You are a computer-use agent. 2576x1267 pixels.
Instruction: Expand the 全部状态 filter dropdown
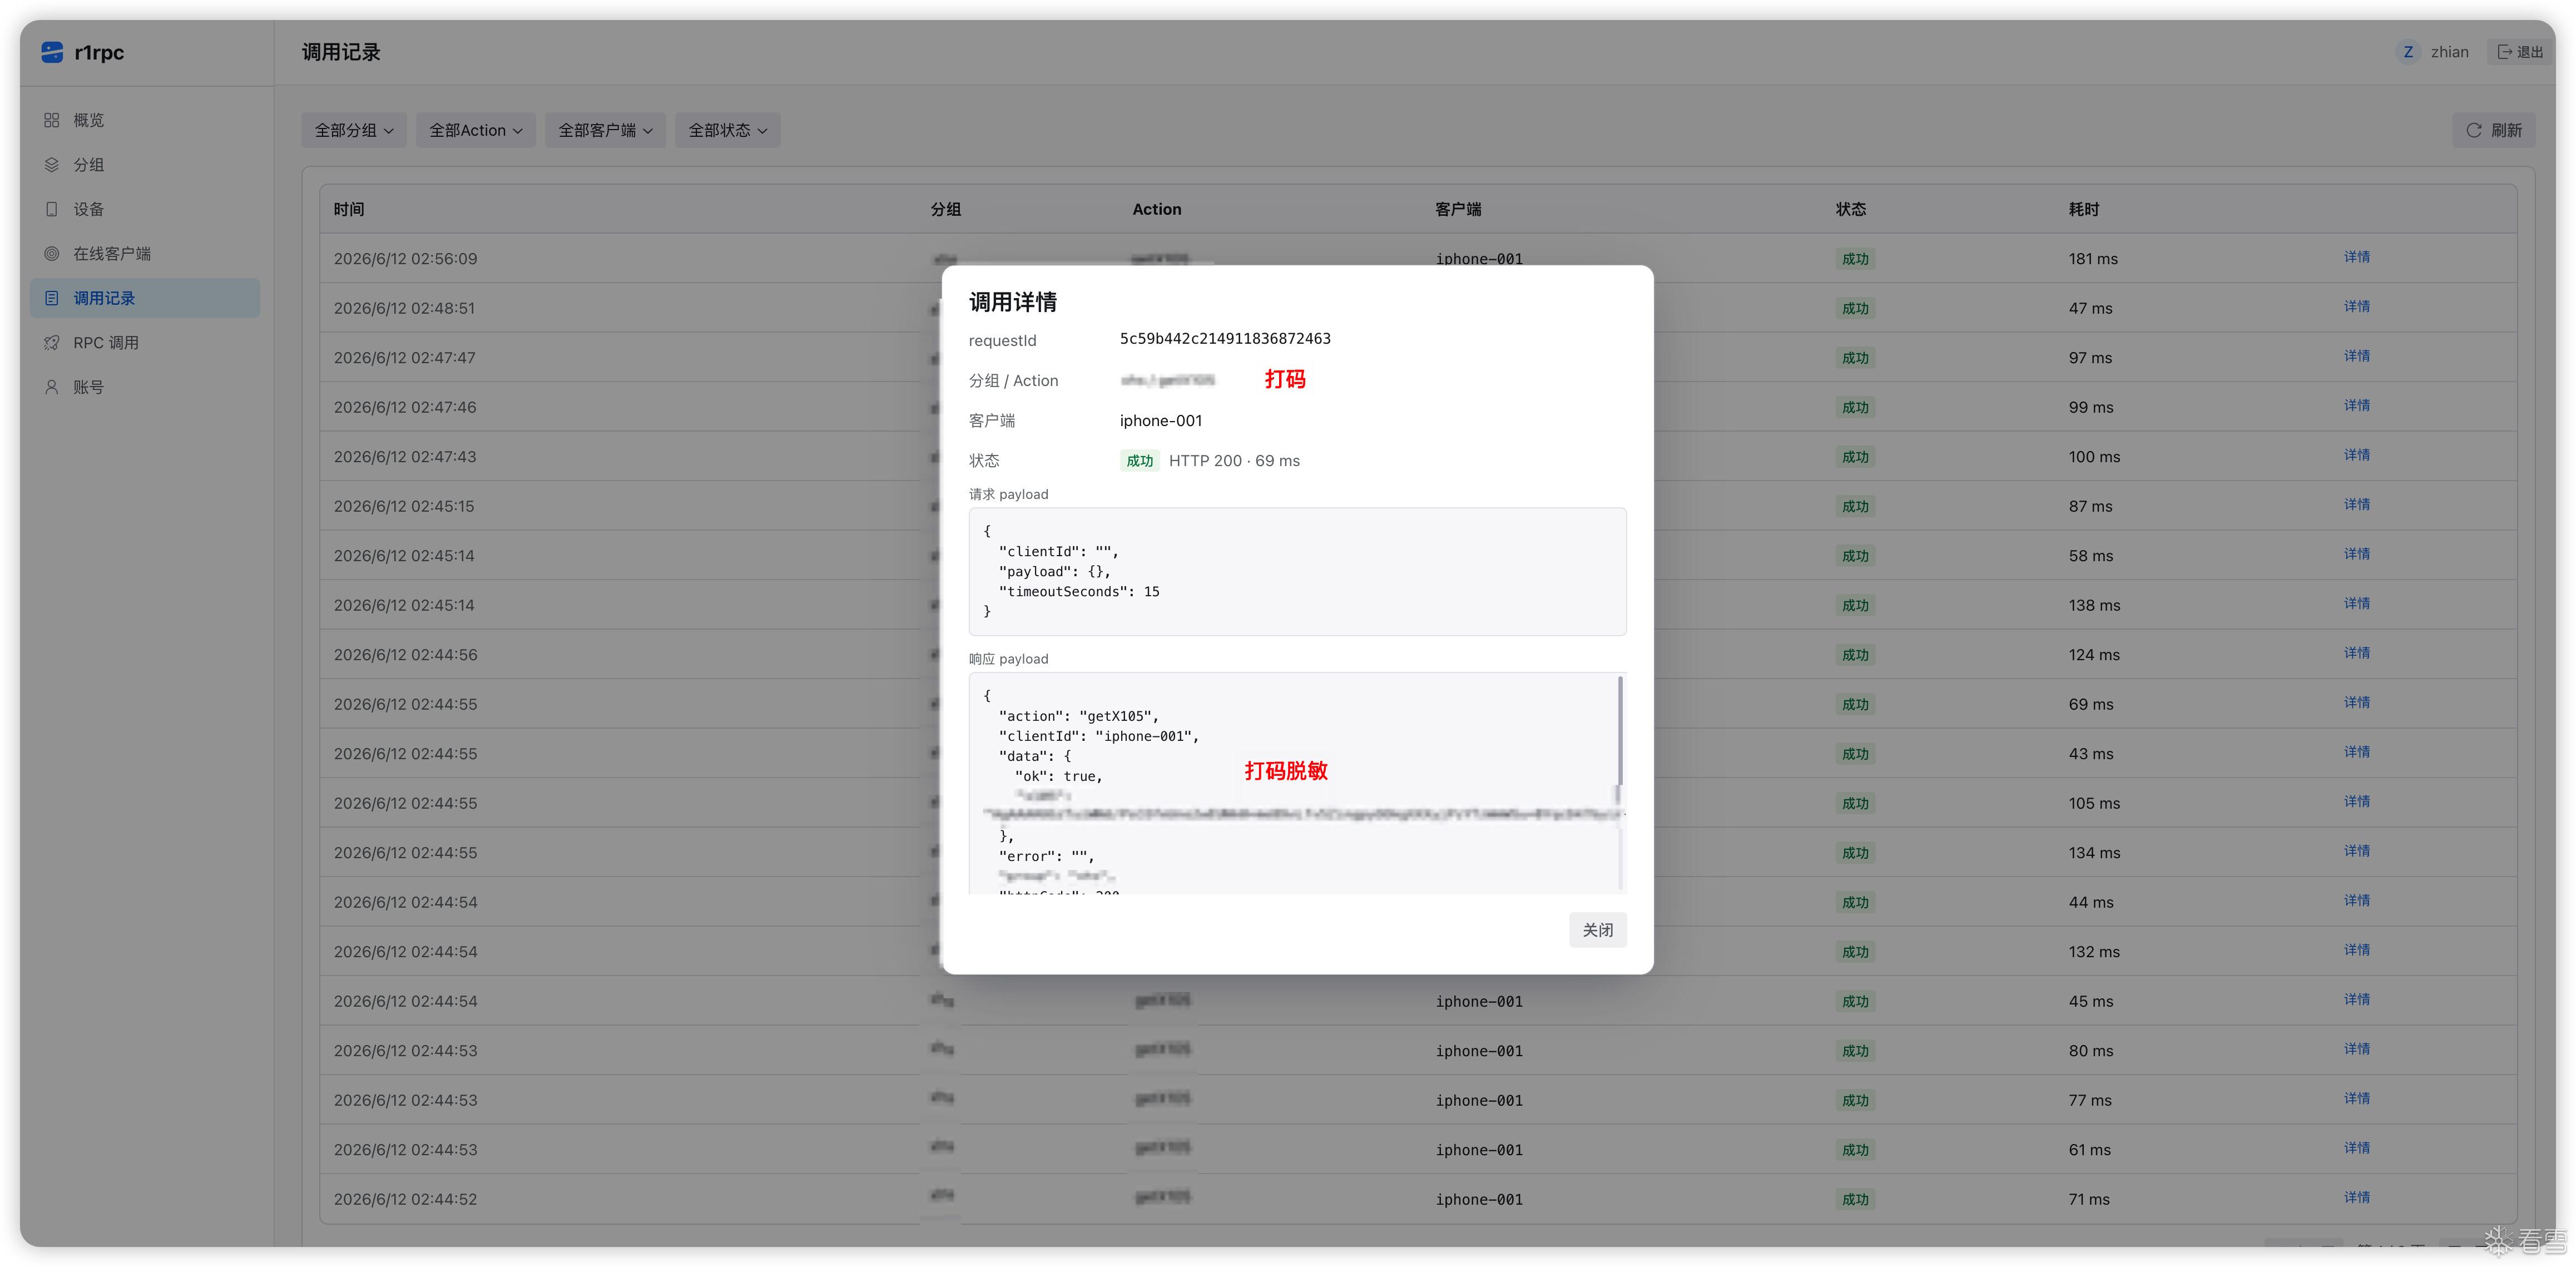(728, 130)
